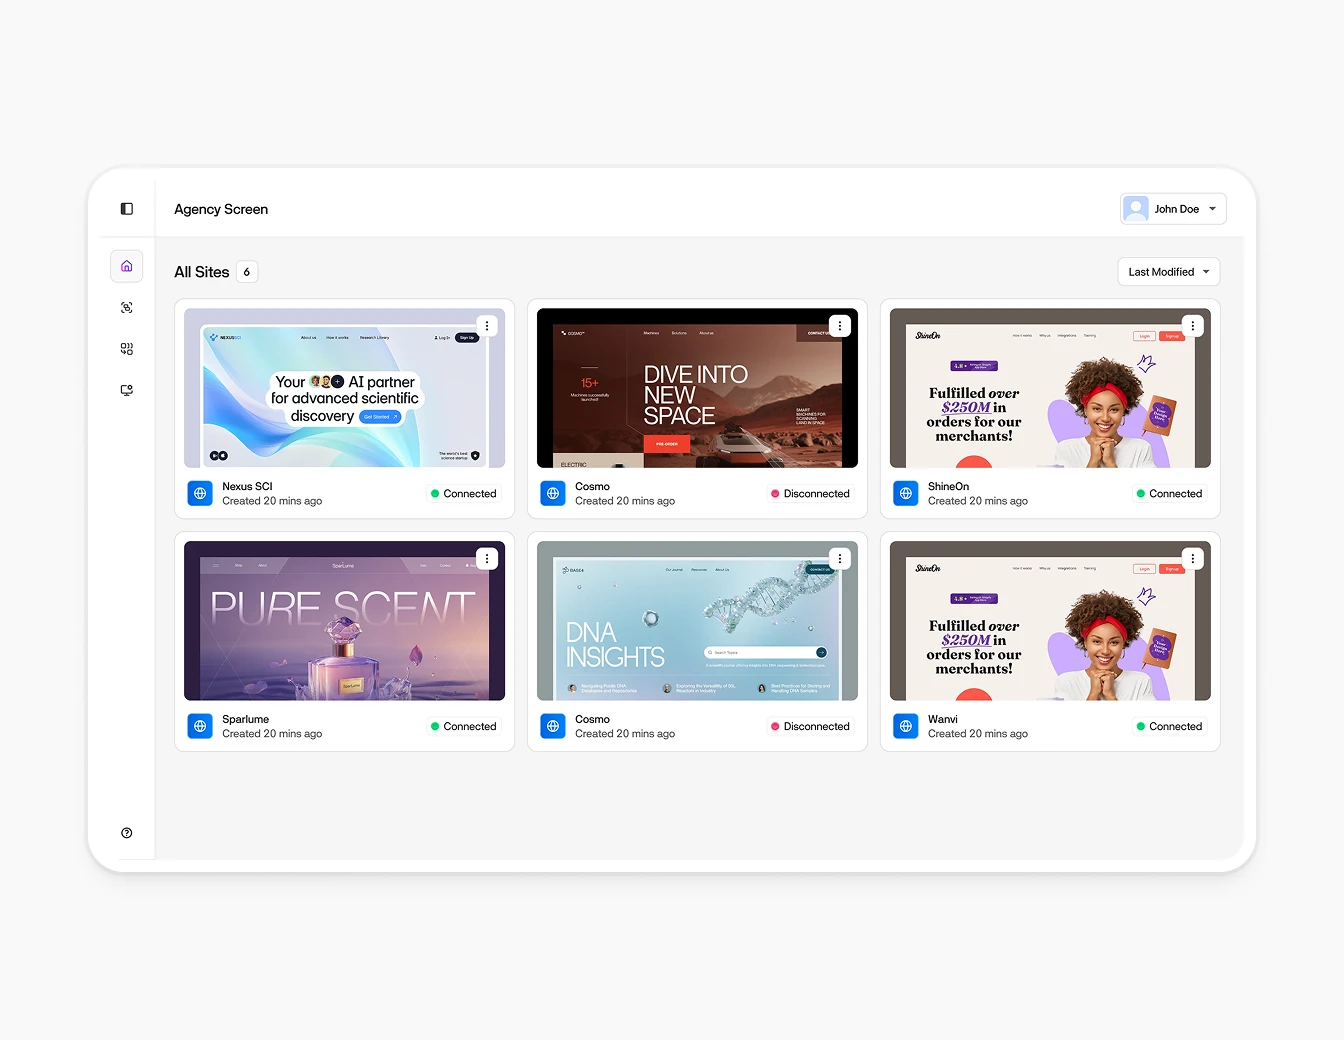Click the Connected indicator on the Wanvi card
1344x1040 pixels.
coord(1168,726)
